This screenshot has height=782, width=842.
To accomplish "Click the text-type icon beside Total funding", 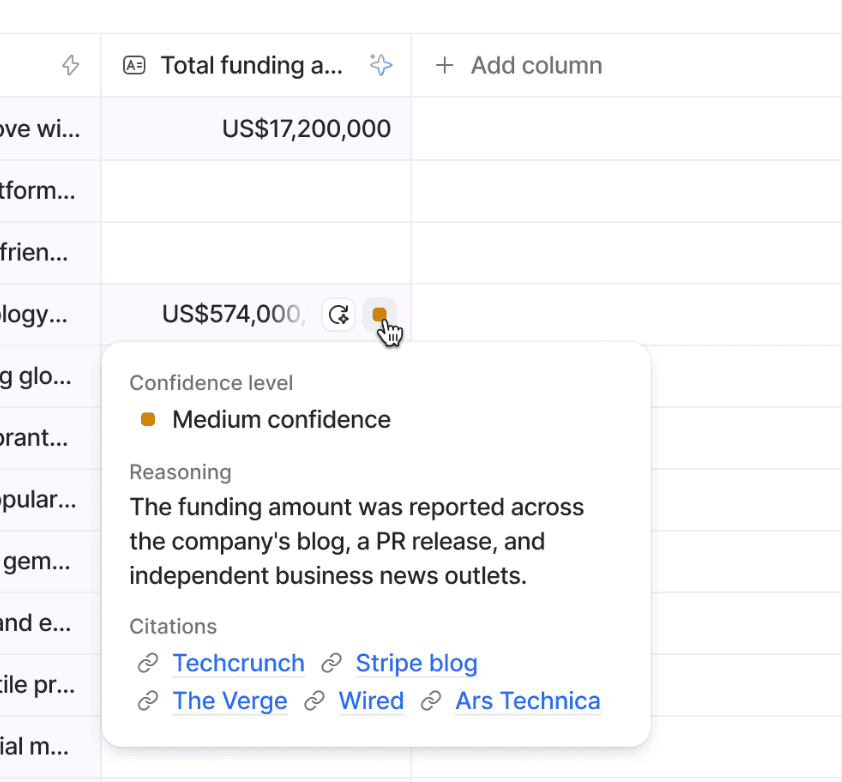I will (134, 66).
